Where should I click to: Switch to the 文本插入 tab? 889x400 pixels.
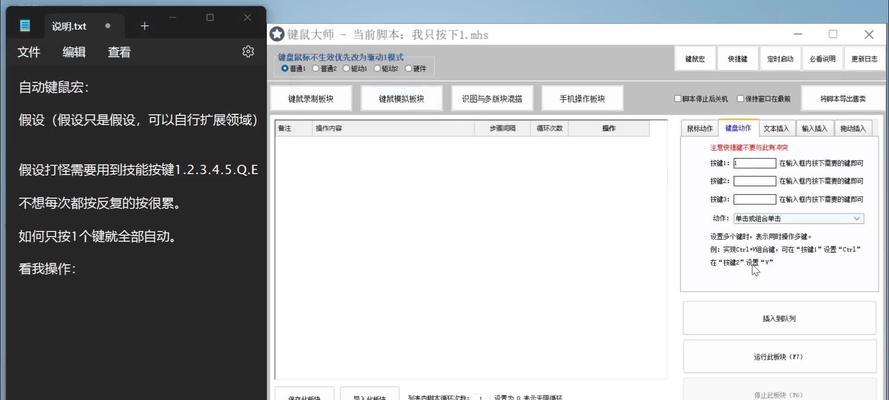[777, 129]
